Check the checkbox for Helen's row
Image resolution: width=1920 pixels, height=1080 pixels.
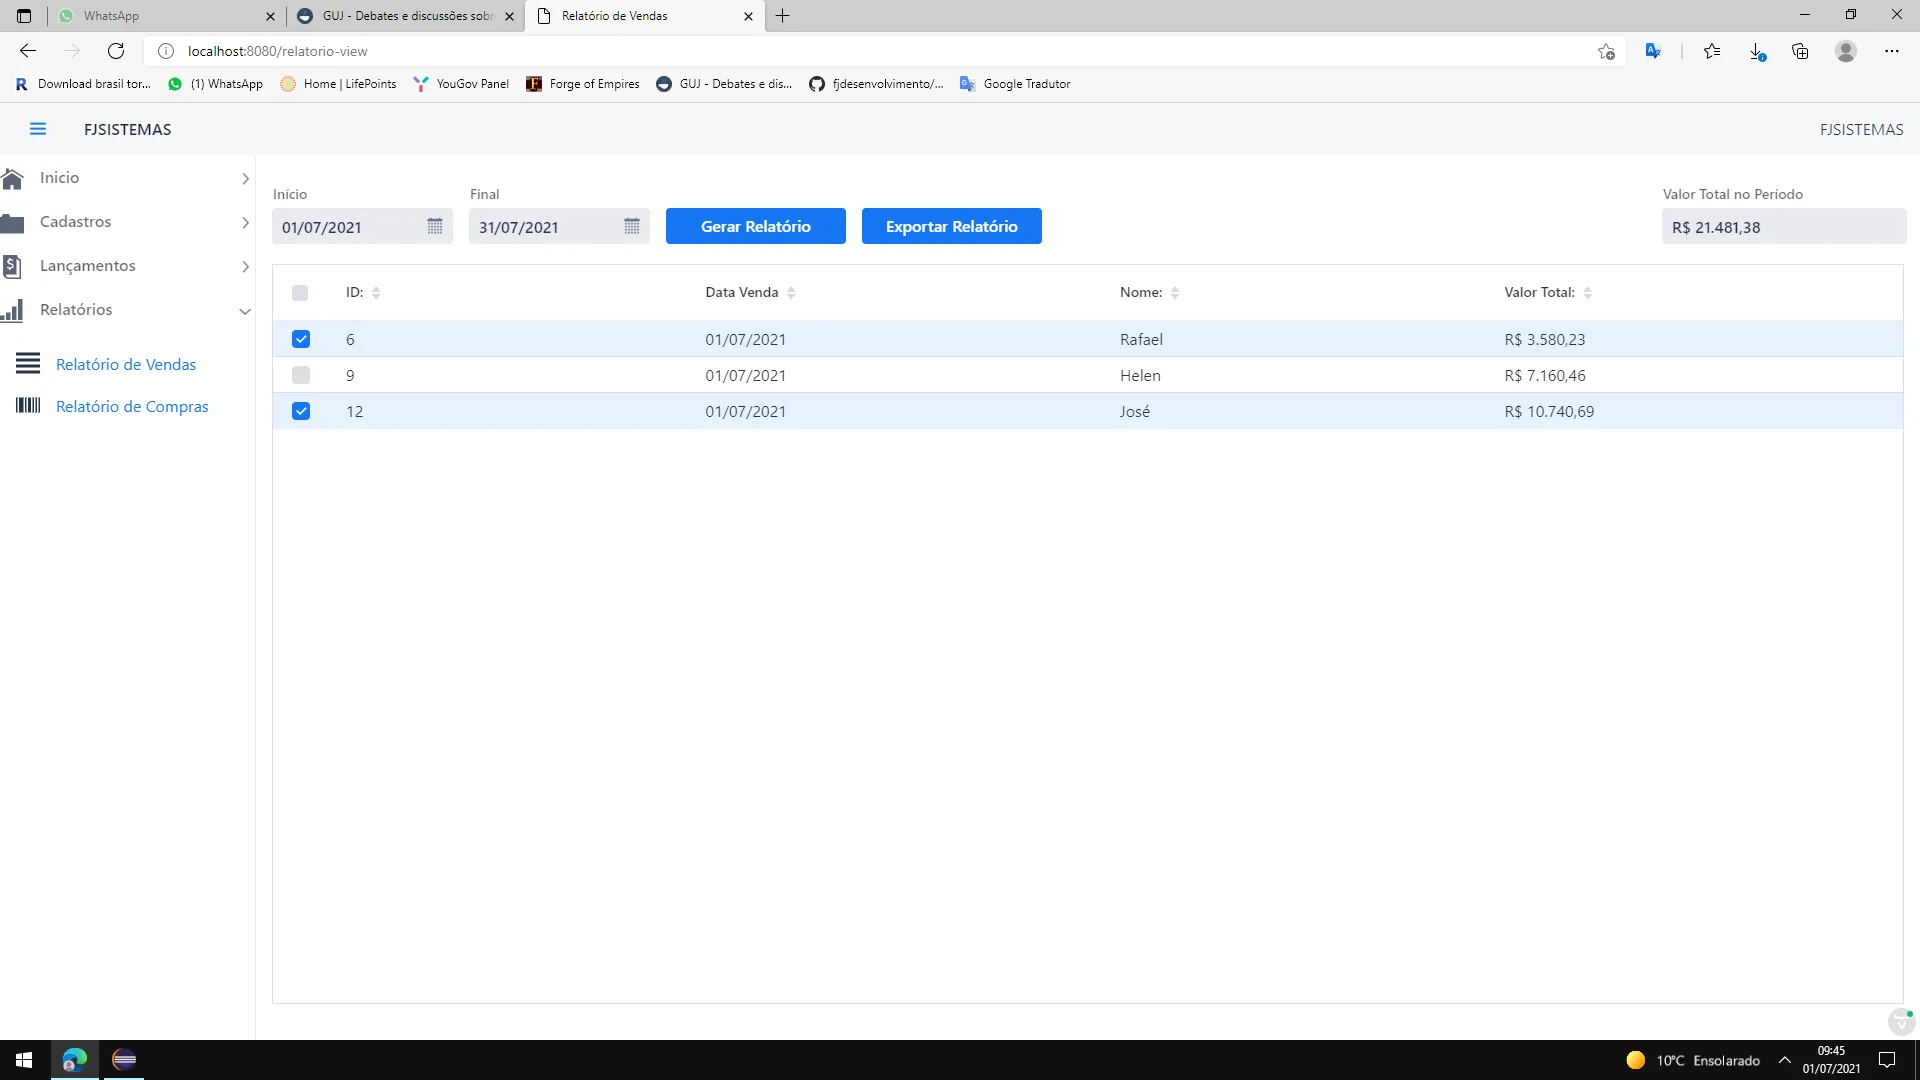(301, 375)
